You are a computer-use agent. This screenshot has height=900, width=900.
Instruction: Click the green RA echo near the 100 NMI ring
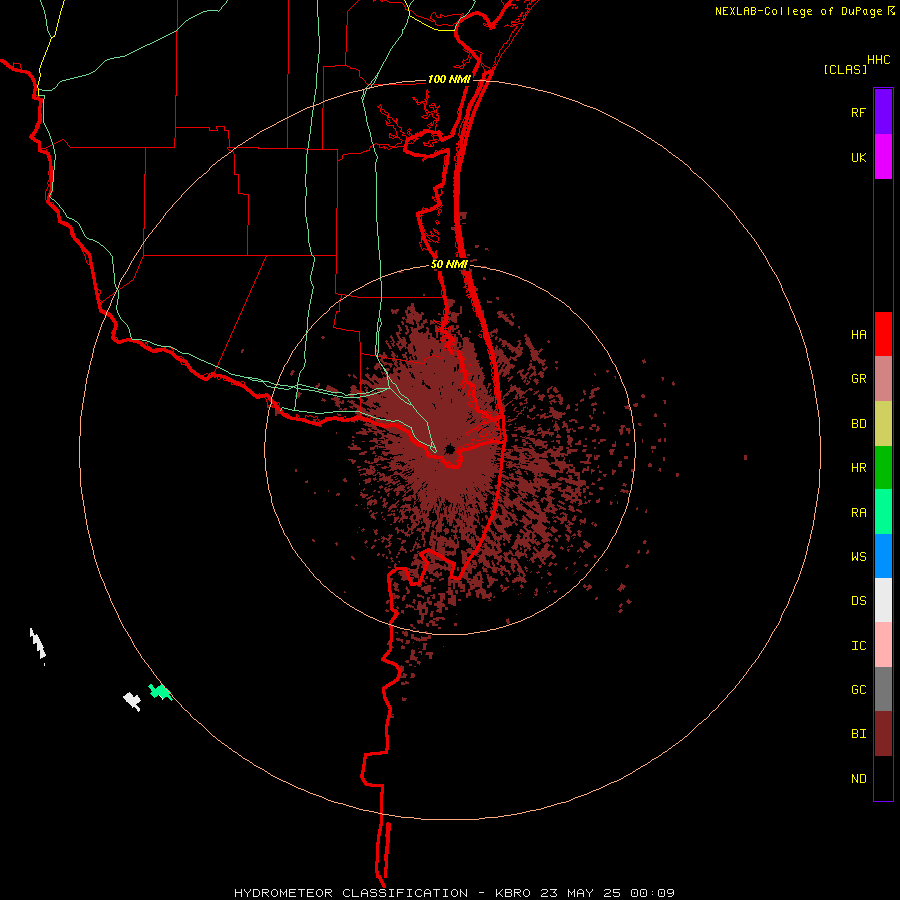160,692
